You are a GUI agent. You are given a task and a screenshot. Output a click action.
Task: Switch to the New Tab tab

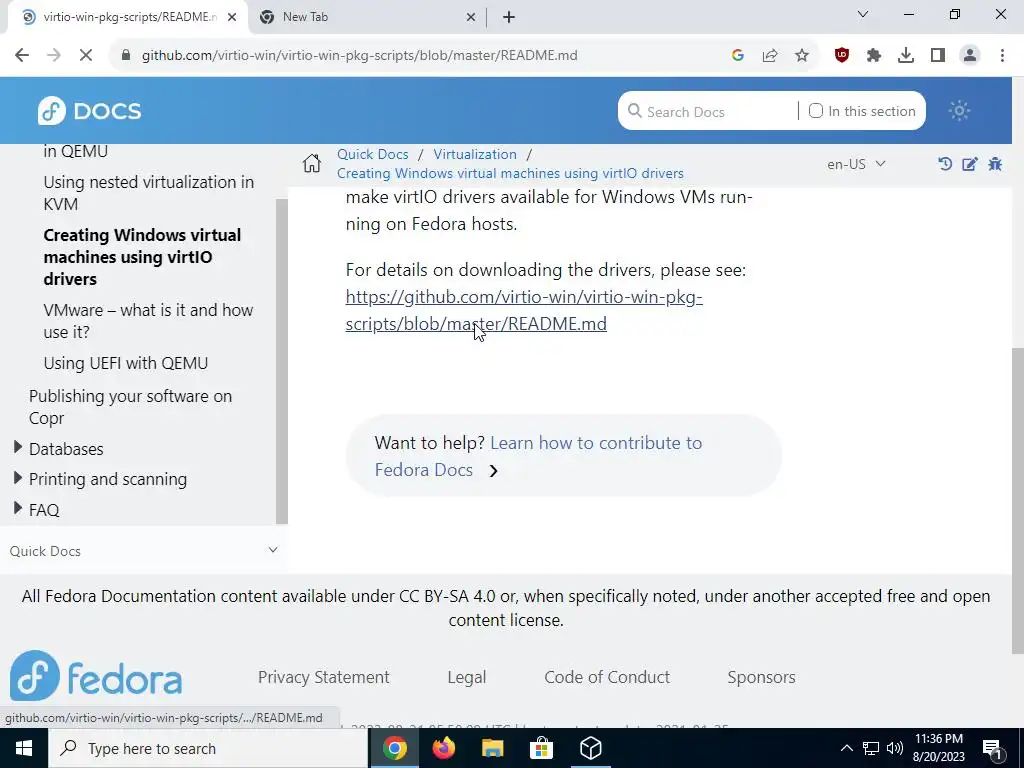[x=366, y=17]
